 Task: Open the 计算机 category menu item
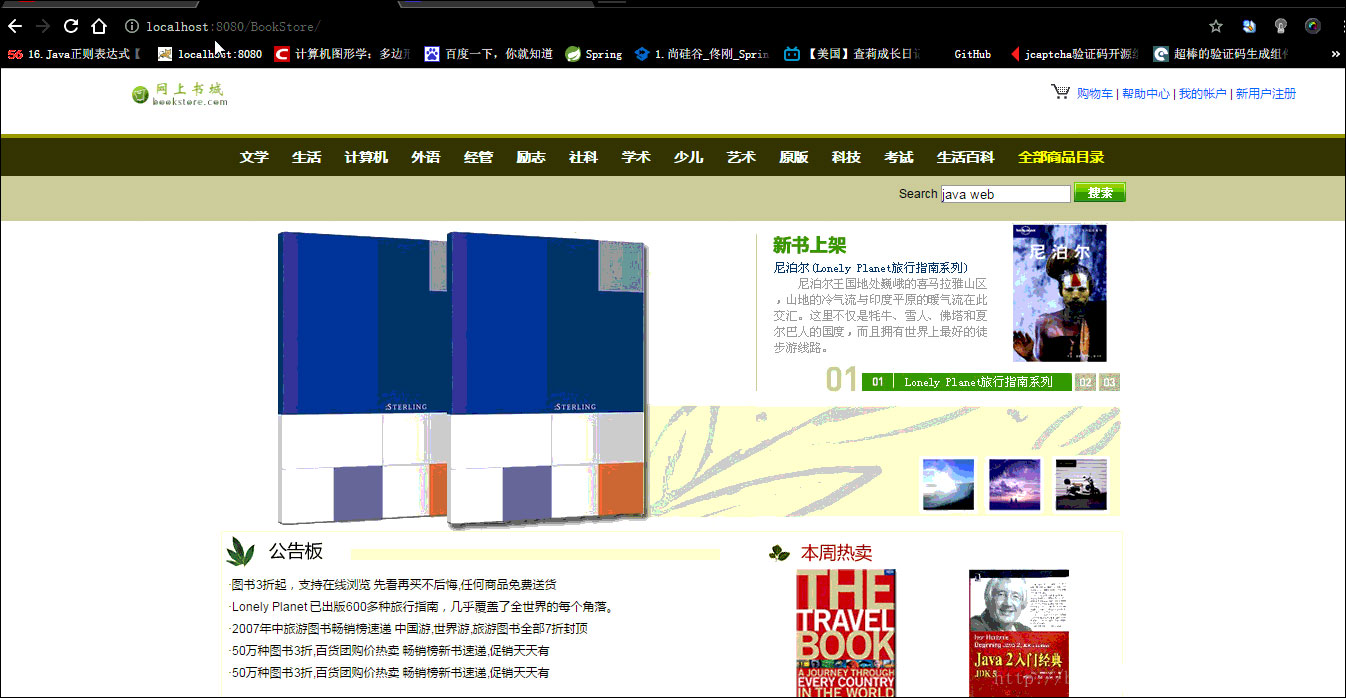click(366, 157)
